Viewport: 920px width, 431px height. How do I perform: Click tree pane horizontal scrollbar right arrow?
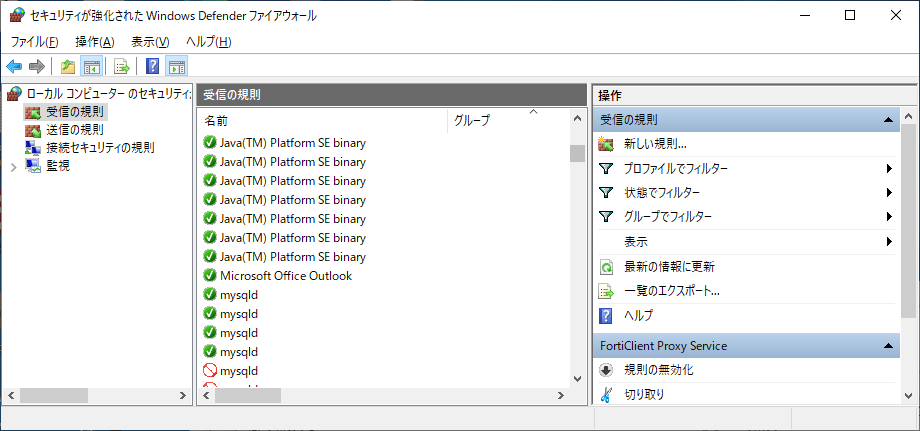click(x=182, y=396)
